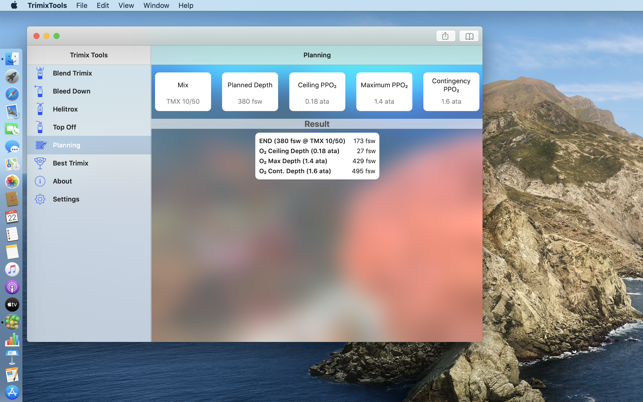
Task: Click the About info icon
Action: pyautogui.click(x=40, y=181)
